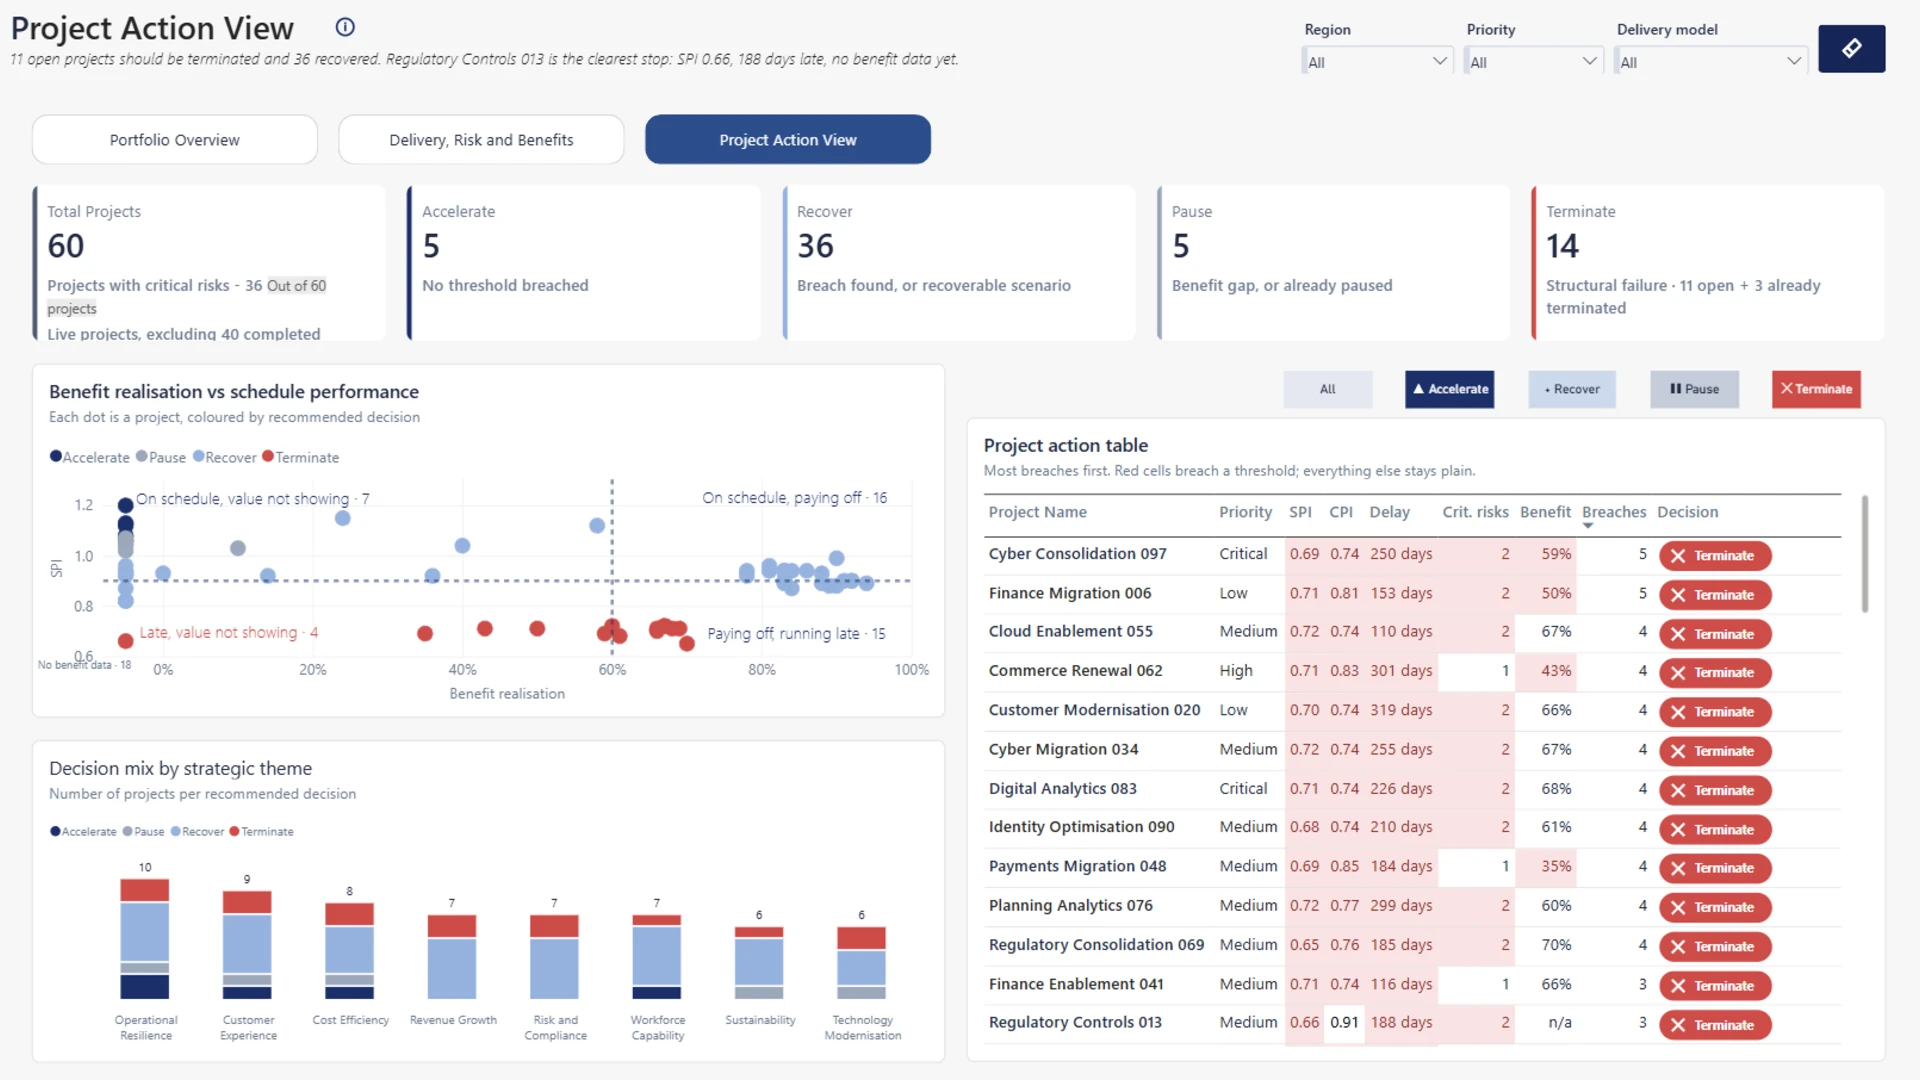
Task: Click the Recover KPI card showing 36
Action: [958, 262]
